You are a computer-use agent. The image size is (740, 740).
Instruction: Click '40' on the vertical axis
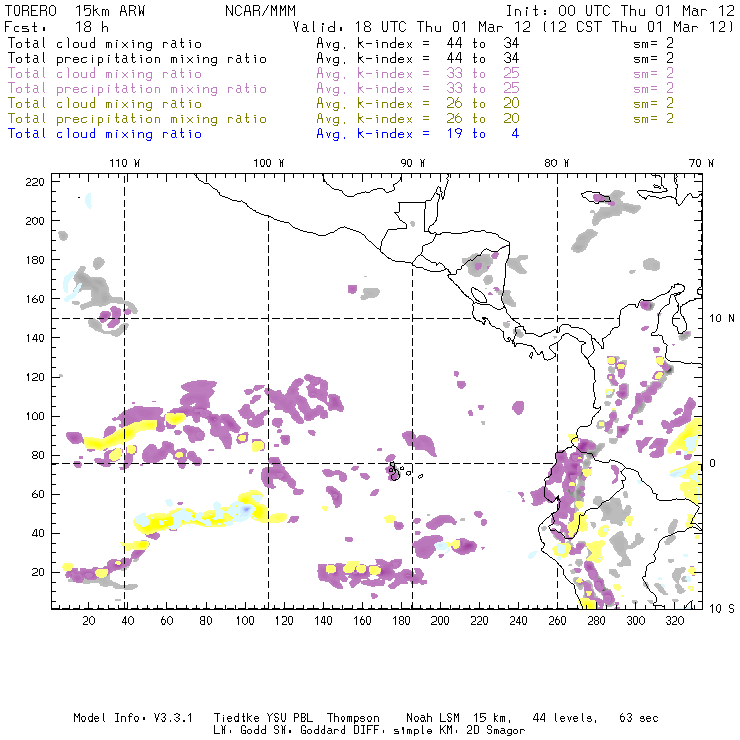38,533
